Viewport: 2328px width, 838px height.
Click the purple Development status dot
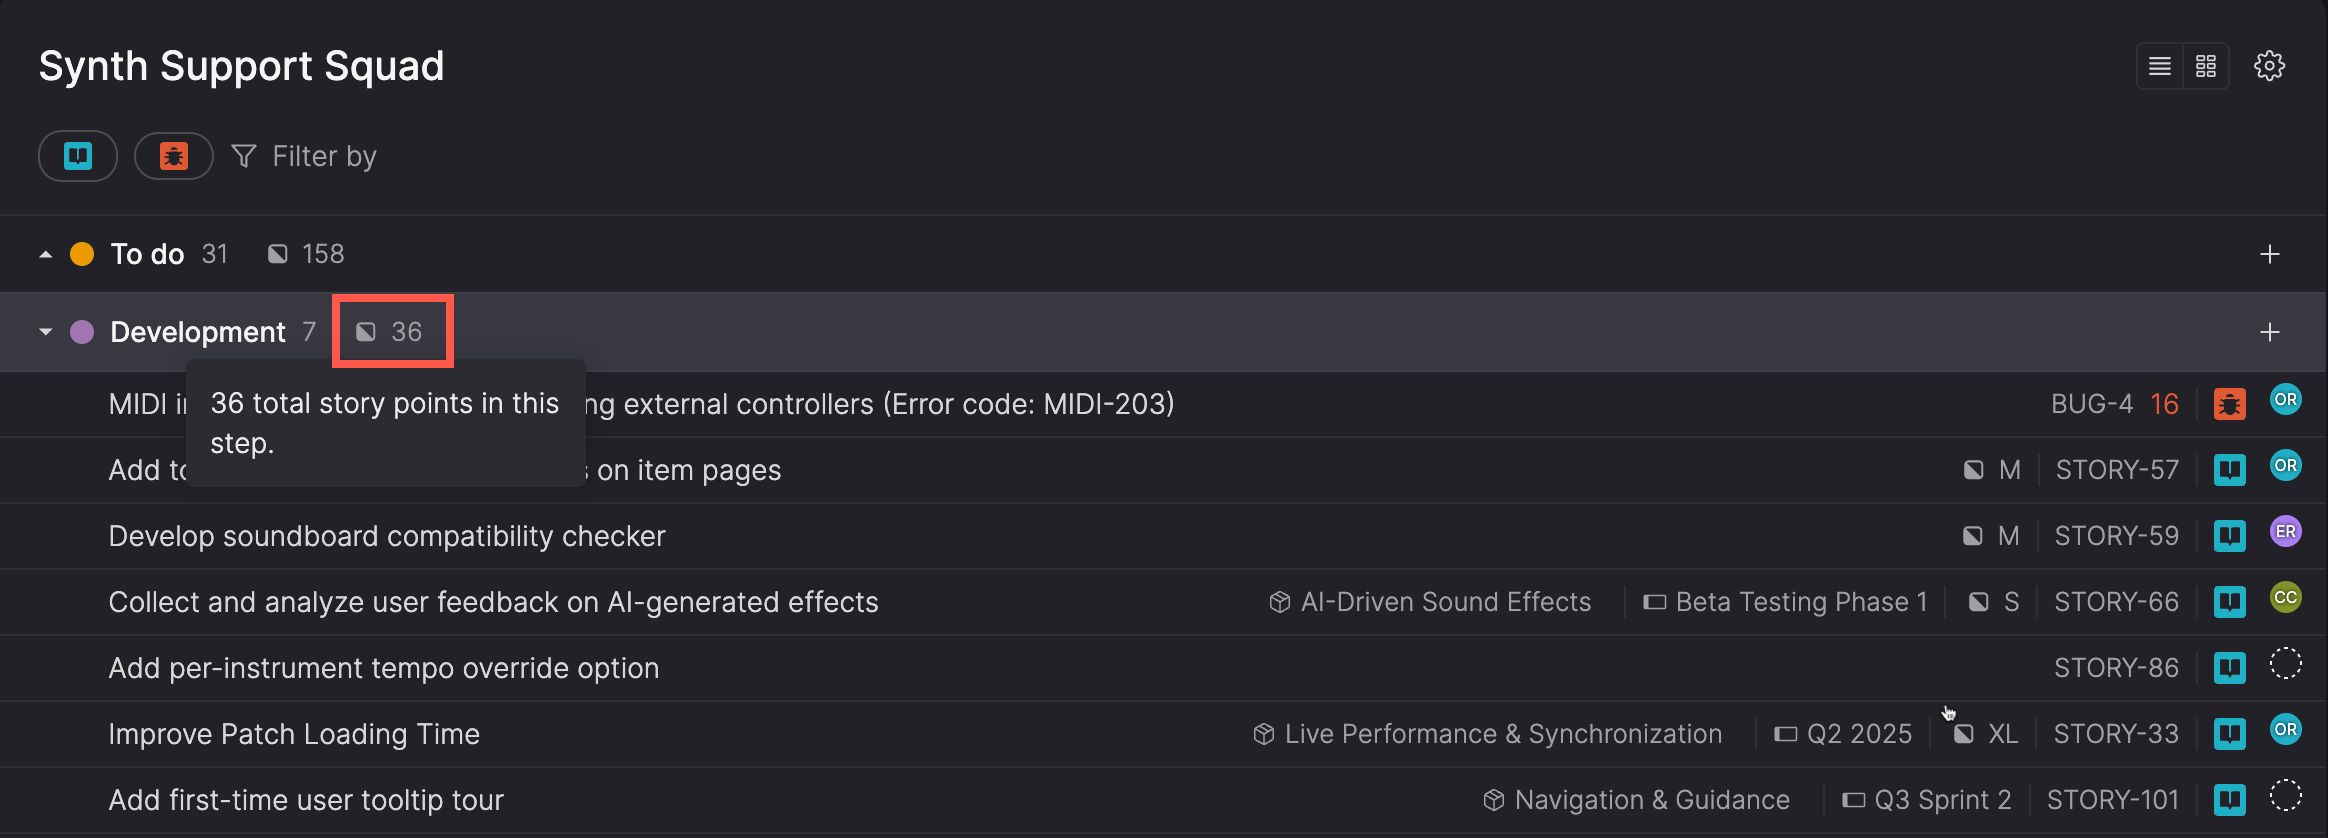pyautogui.click(x=82, y=332)
